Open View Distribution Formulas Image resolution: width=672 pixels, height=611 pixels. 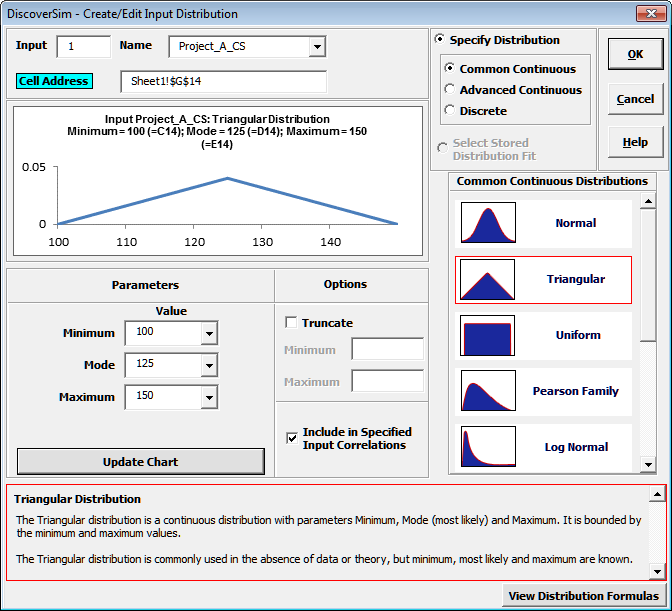(x=583, y=597)
